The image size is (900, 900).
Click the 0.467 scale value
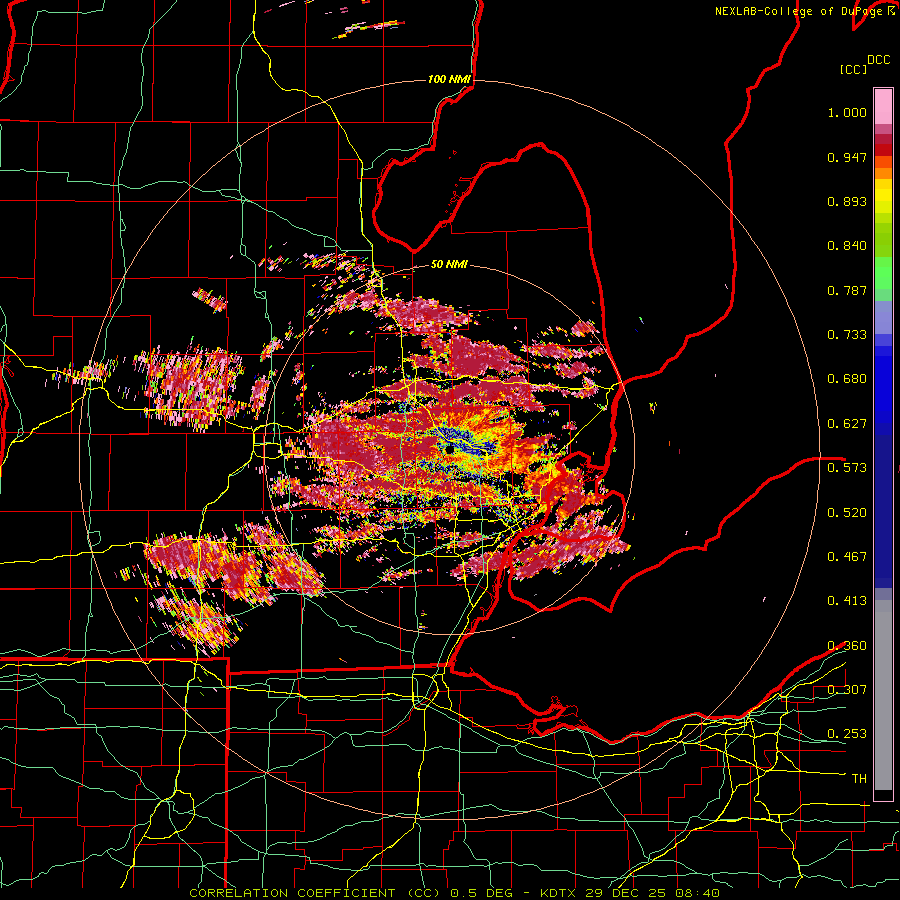click(847, 557)
